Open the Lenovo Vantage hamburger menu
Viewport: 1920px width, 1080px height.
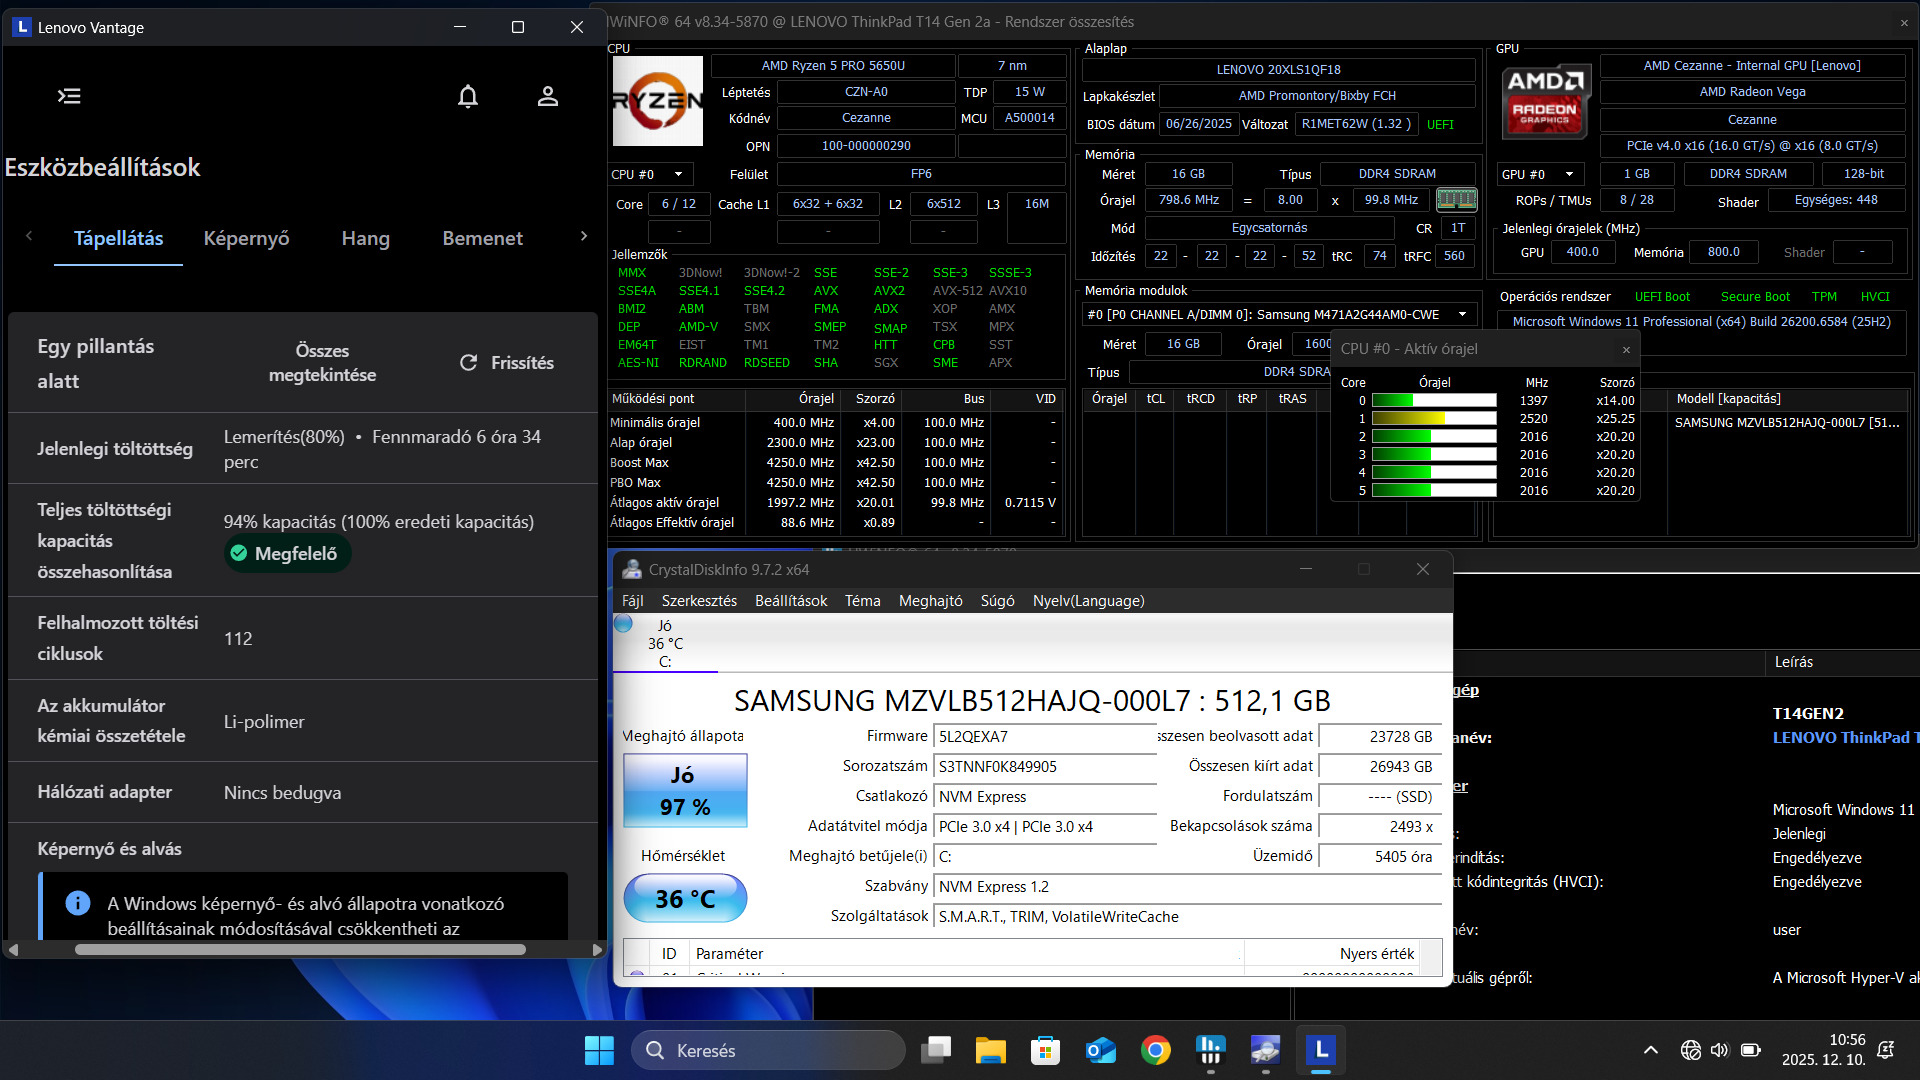69,96
